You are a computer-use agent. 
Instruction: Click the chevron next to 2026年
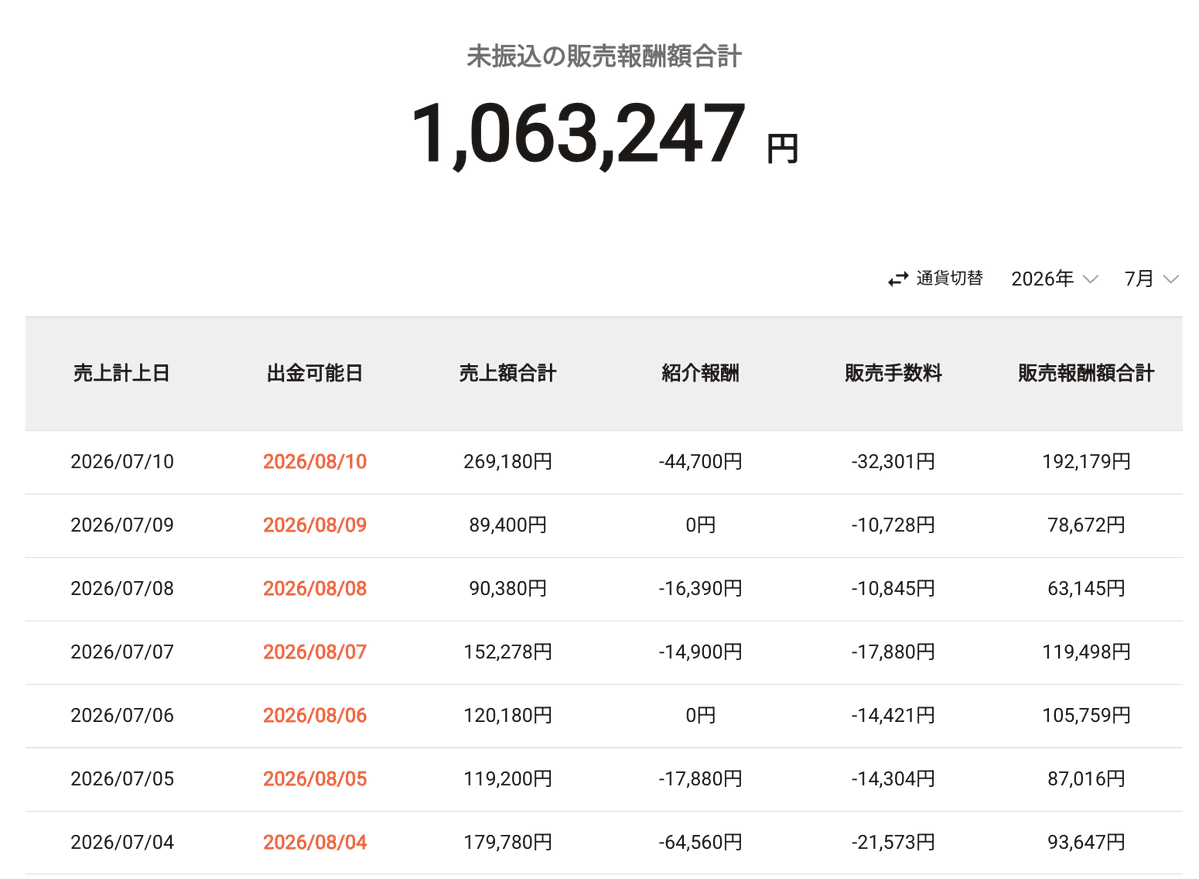click(x=1090, y=279)
